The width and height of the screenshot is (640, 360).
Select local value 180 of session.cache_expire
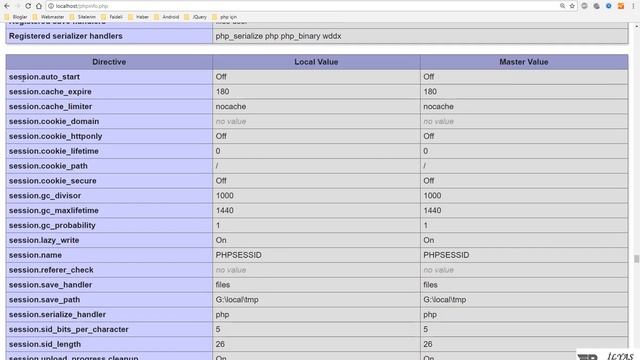click(222, 92)
